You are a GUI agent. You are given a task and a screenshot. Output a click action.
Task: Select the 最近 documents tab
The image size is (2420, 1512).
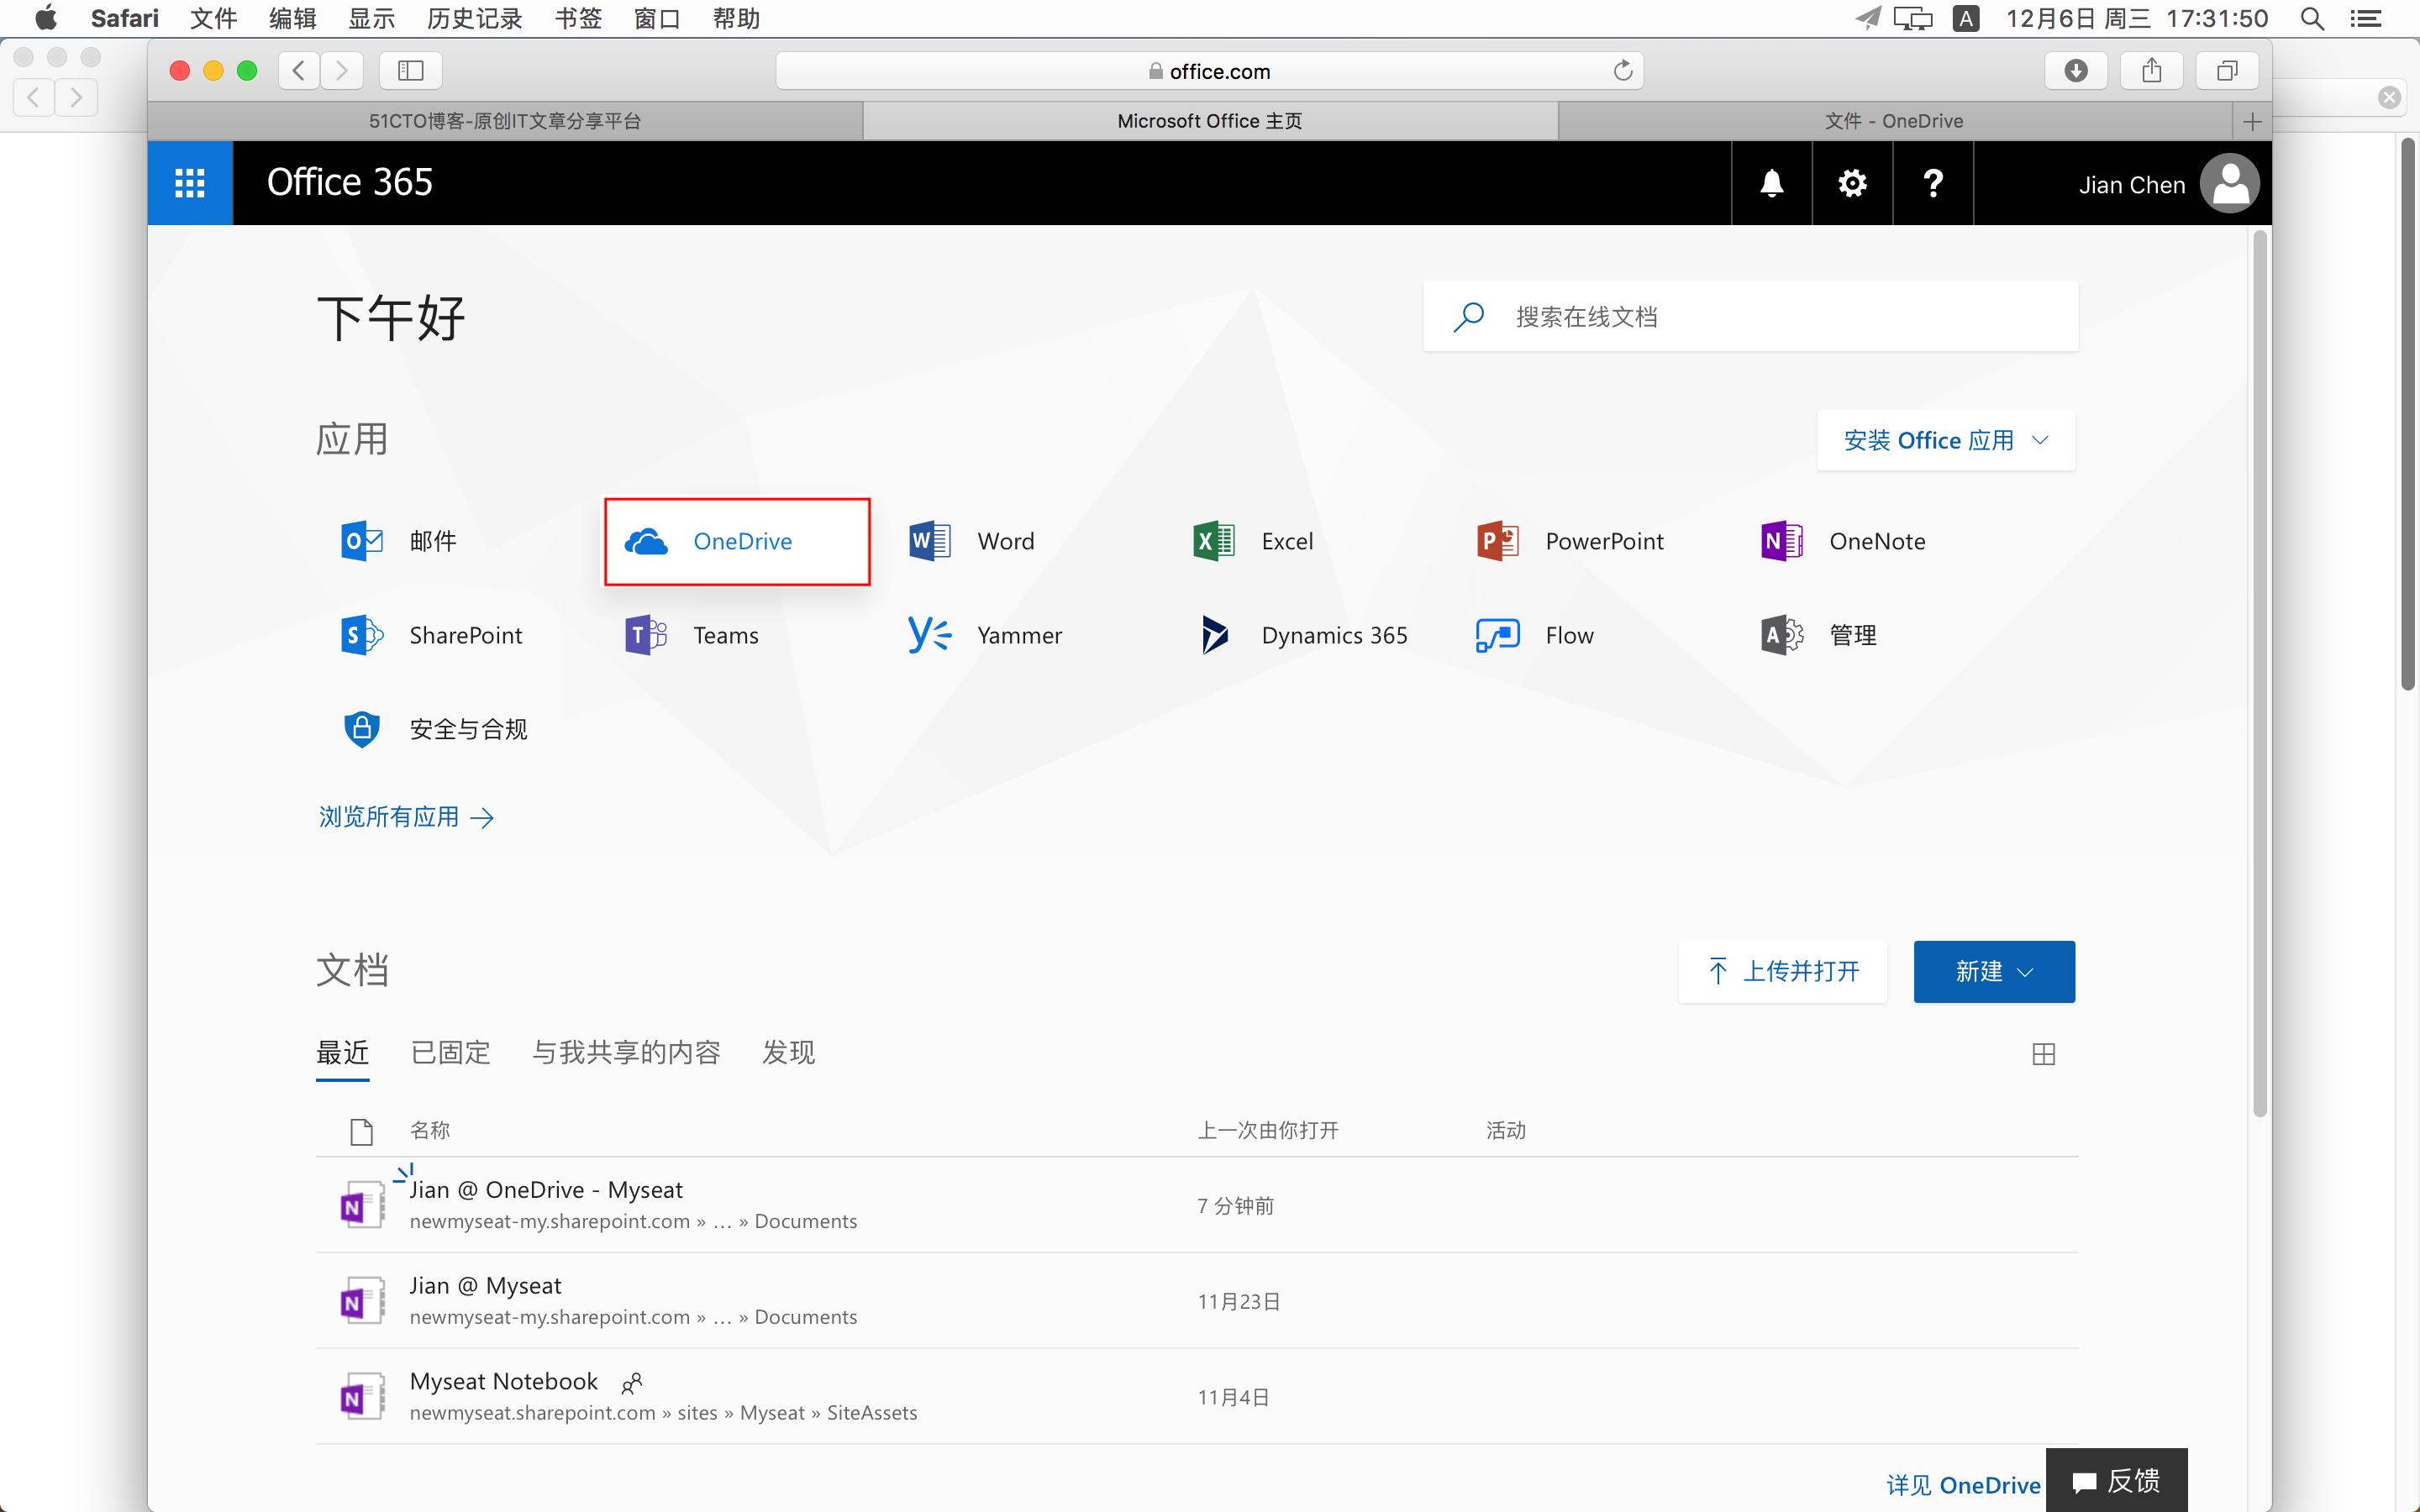tap(343, 1053)
